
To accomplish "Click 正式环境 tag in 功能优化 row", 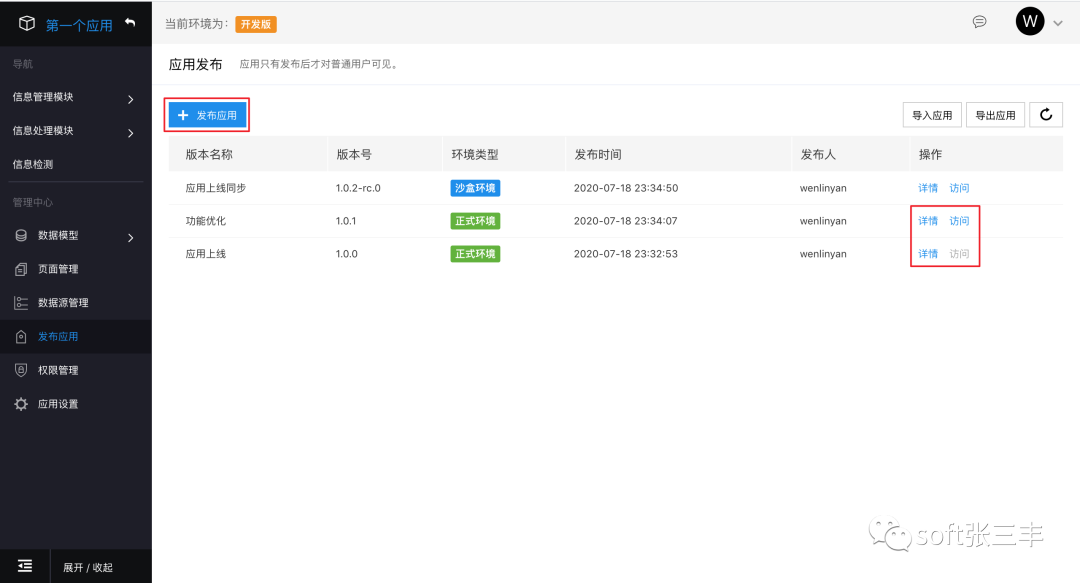I will 475,221.
